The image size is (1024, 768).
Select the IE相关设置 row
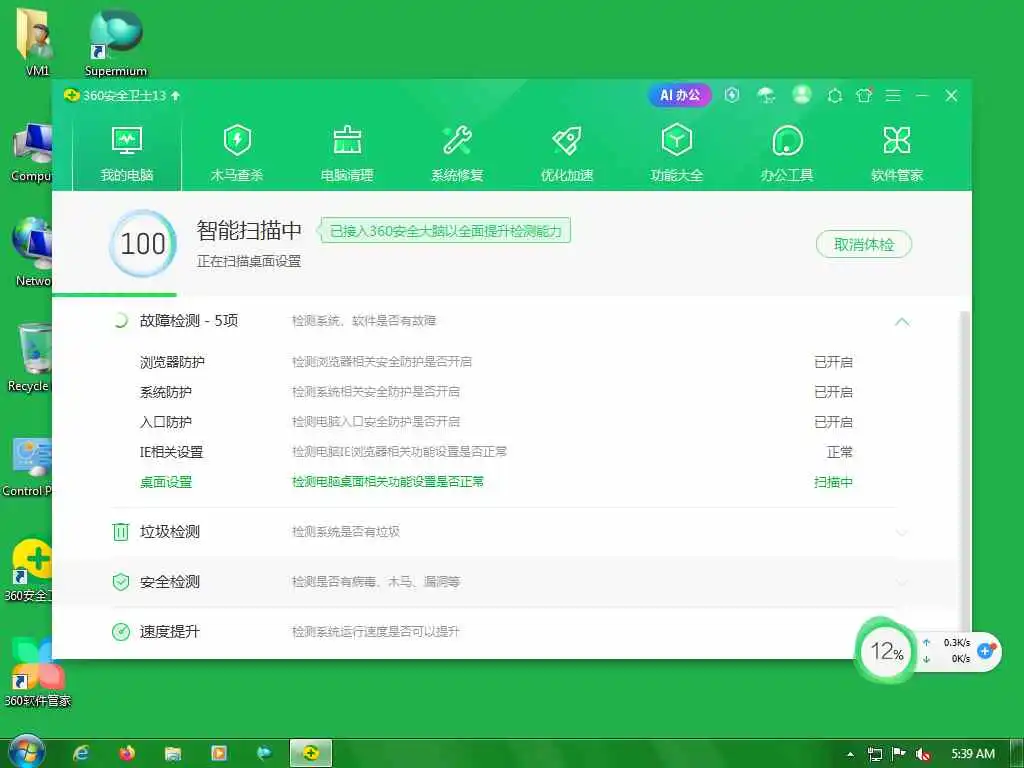(496, 452)
